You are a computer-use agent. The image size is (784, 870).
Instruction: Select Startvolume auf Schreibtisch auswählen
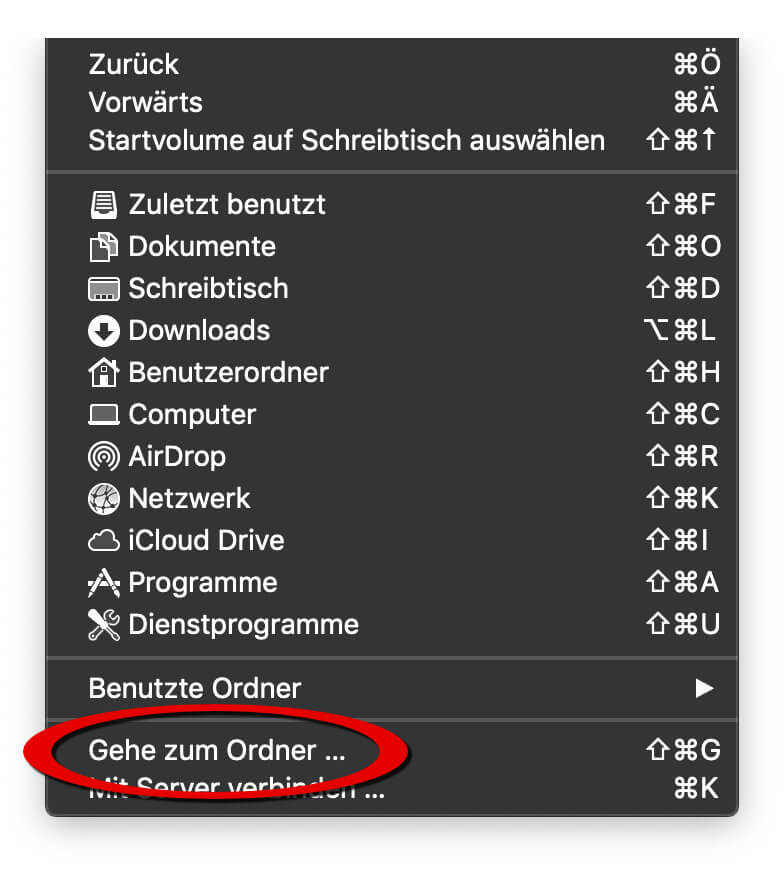[x=346, y=140]
